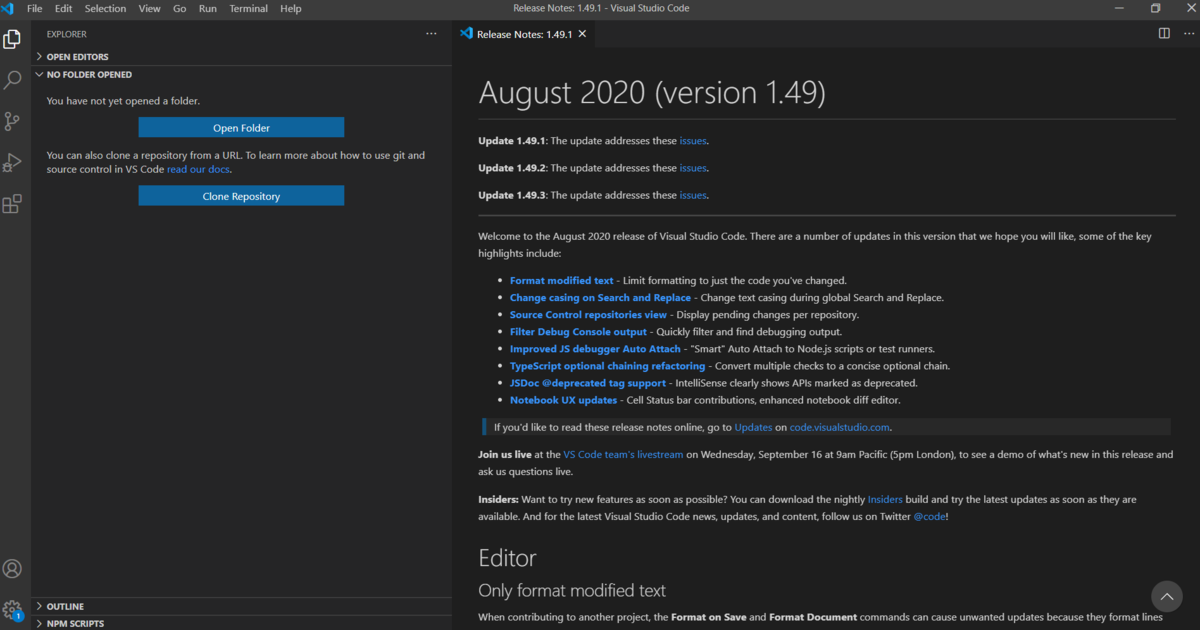Open the VS Code team's livestream link
Screen dimensions: 1200x630
pos(623,455)
